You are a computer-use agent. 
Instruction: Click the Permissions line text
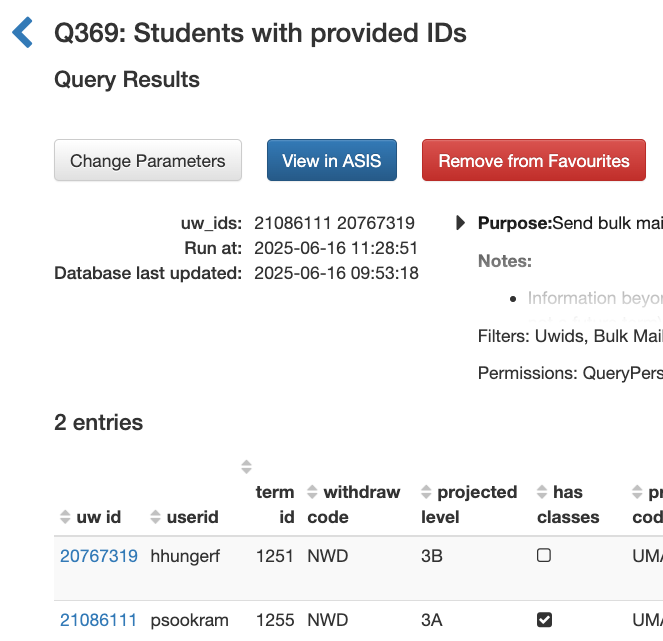point(569,373)
